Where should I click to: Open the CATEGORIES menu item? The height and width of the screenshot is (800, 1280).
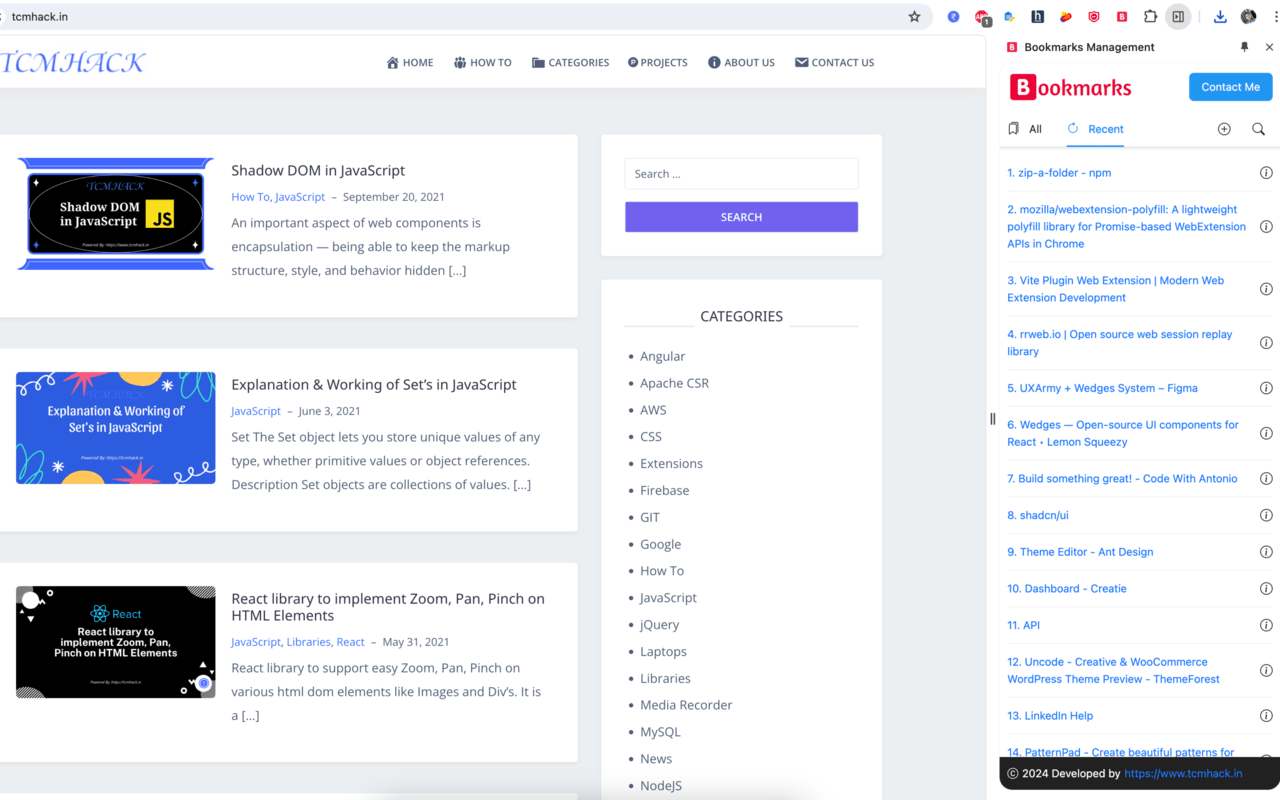[x=570, y=62]
